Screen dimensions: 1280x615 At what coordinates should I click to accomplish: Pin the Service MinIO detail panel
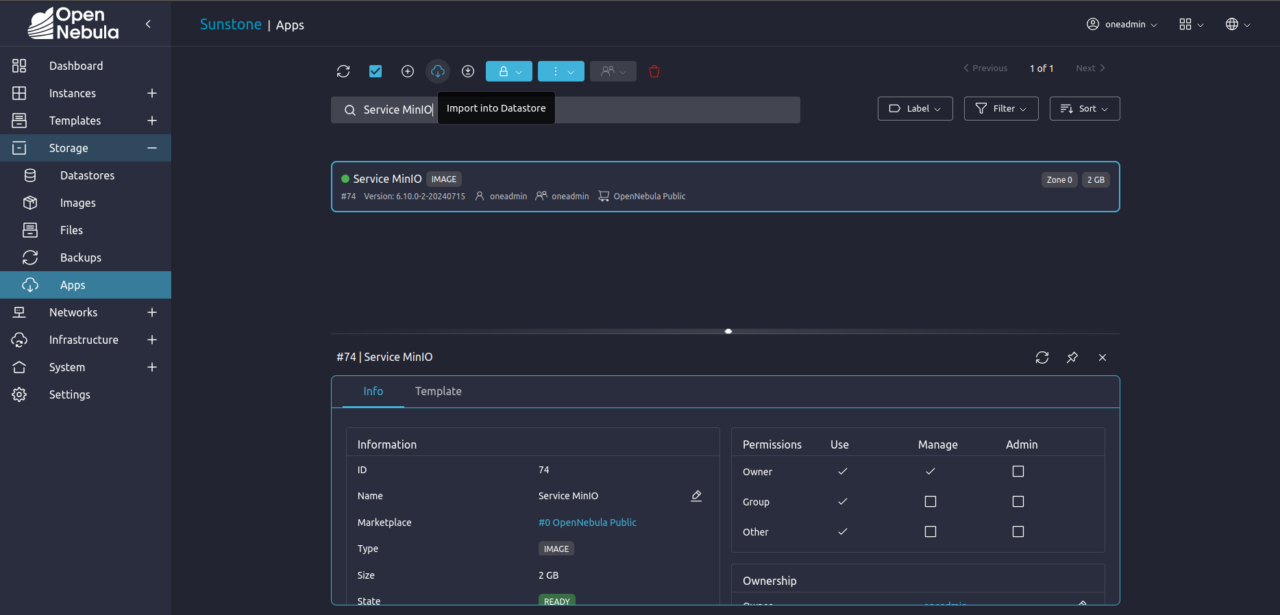pos(1071,357)
